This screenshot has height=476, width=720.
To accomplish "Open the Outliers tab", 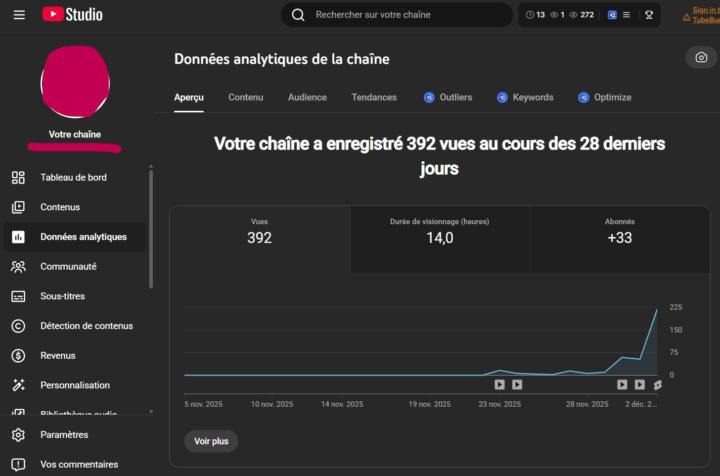I will coord(448,97).
